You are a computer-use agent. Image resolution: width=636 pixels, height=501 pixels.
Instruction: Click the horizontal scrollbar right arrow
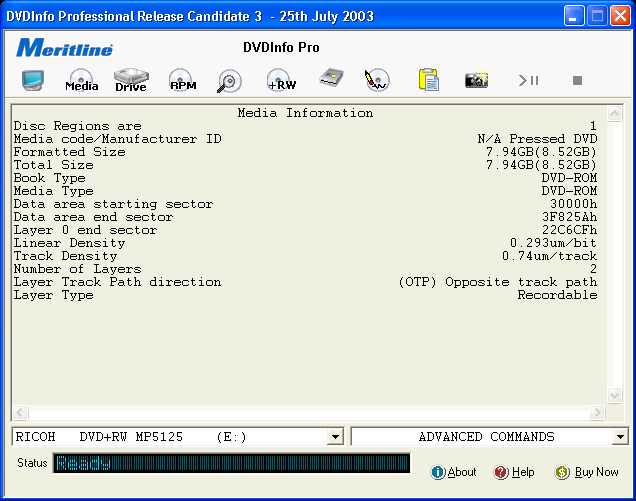pyautogui.click(x=597, y=413)
